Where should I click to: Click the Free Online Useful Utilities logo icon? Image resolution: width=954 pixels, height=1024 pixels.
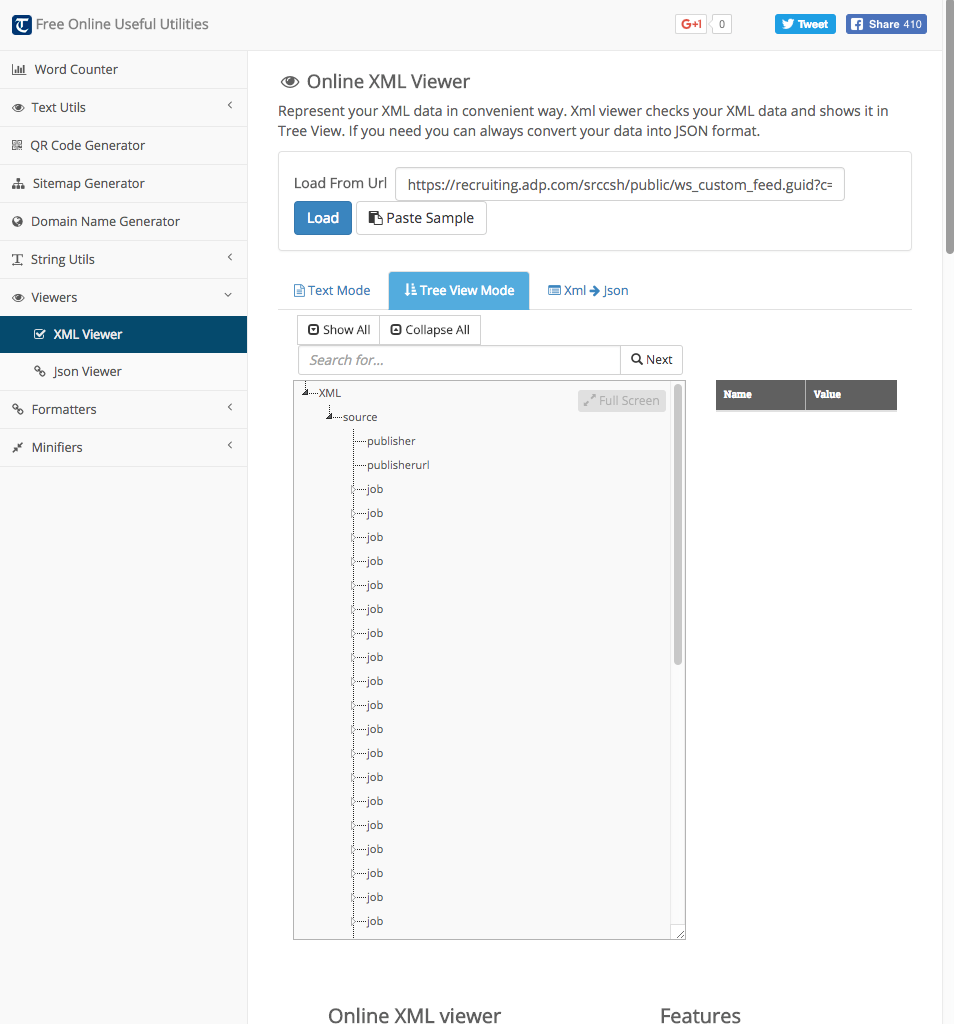22,24
